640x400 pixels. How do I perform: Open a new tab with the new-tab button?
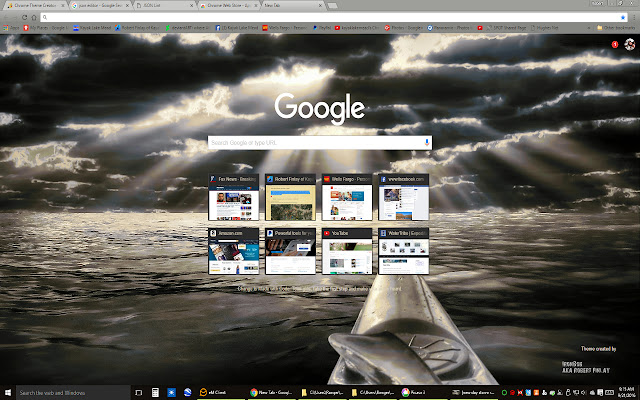pyautogui.click(x=332, y=6)
